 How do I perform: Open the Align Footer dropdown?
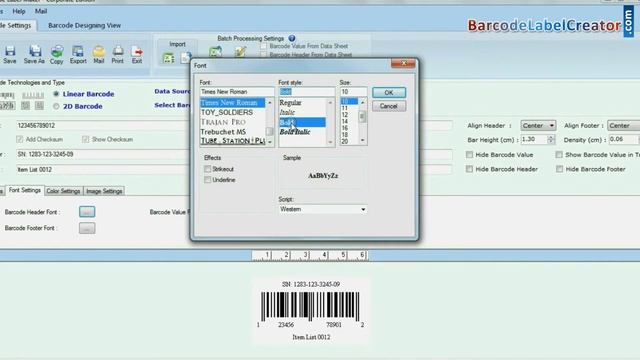(x=624, y=125)
